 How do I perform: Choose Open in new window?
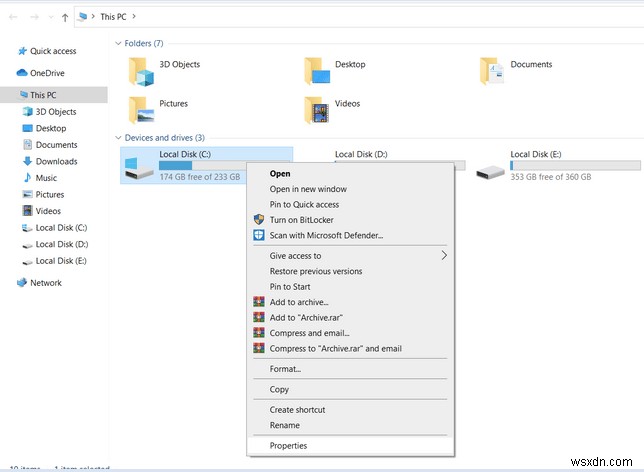click(x=350, y=189)
